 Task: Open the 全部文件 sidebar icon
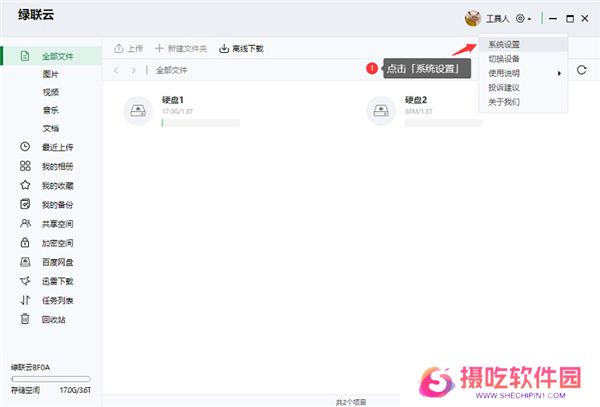25,56
